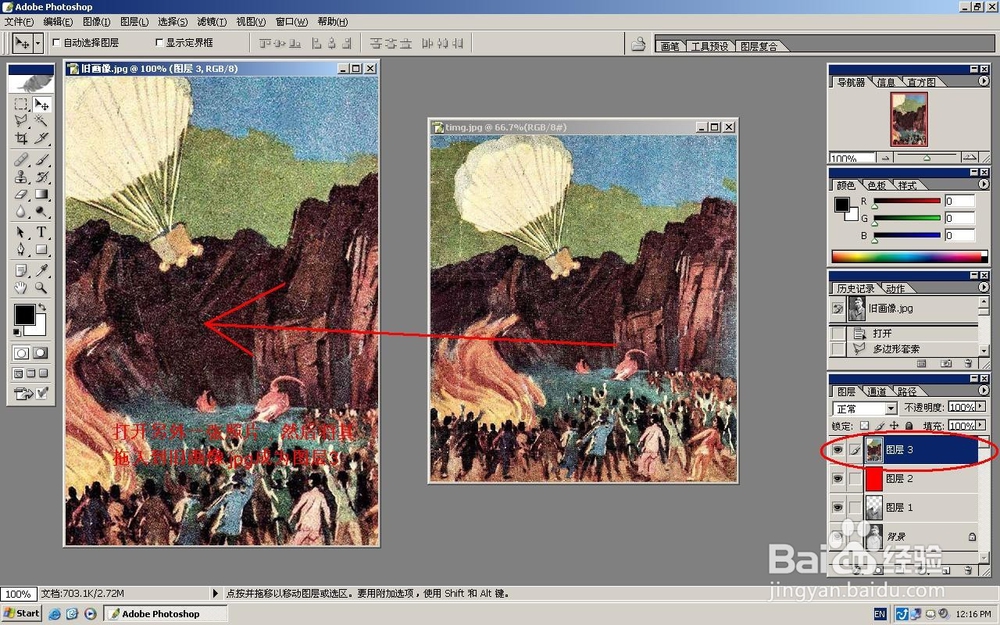Switch to the 直方图 tab
The height and width of the screenshot is (625, 1000).
click(x=921, y=82)
